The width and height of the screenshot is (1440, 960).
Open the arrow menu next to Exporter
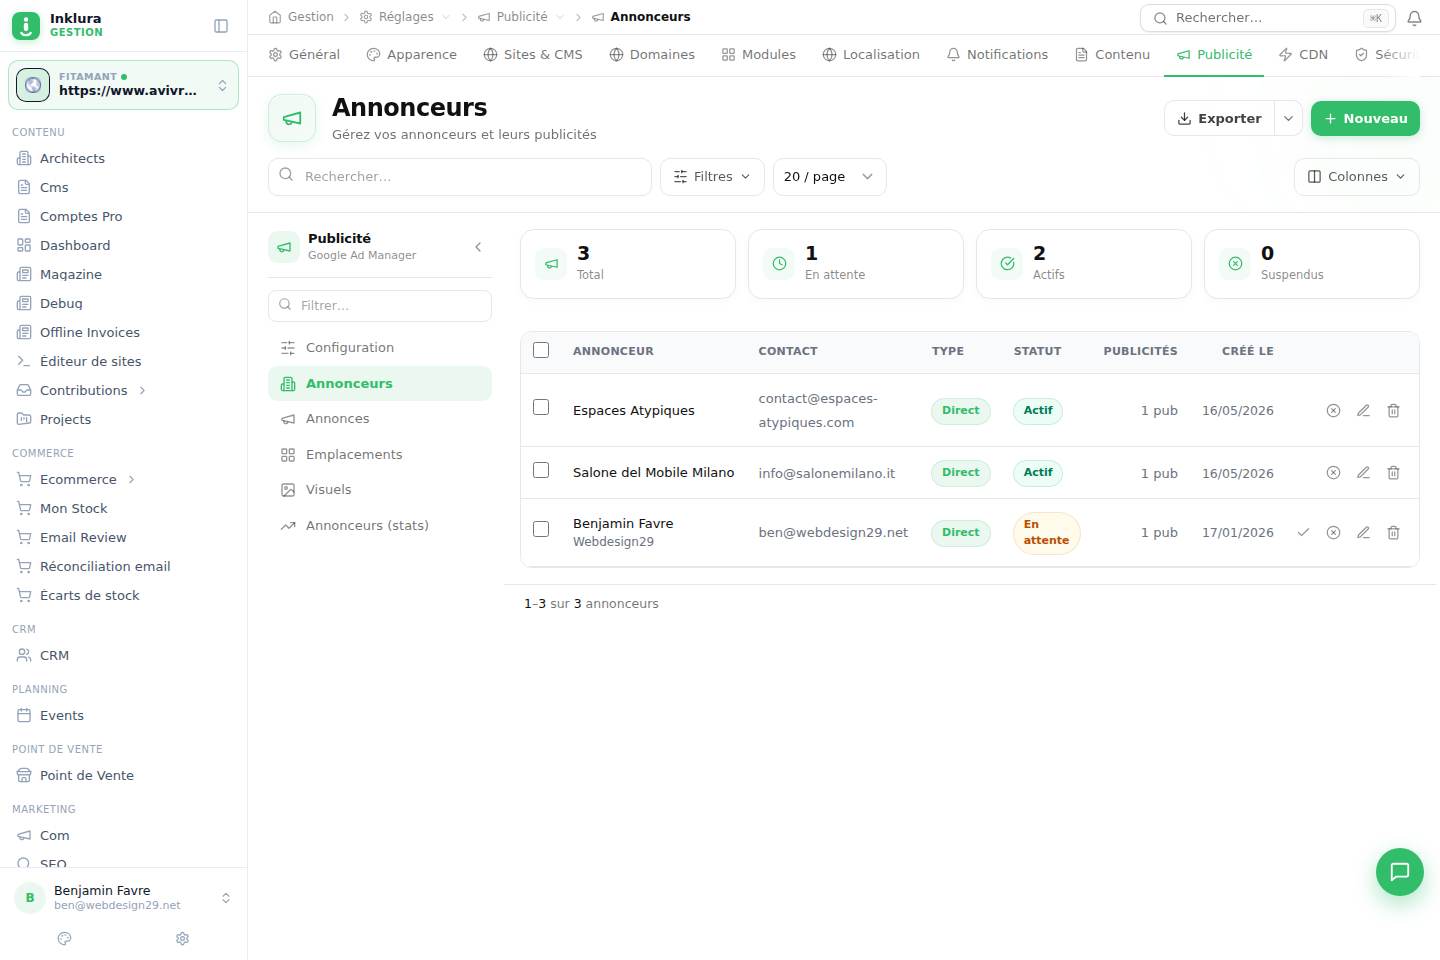coord(1289,118)
